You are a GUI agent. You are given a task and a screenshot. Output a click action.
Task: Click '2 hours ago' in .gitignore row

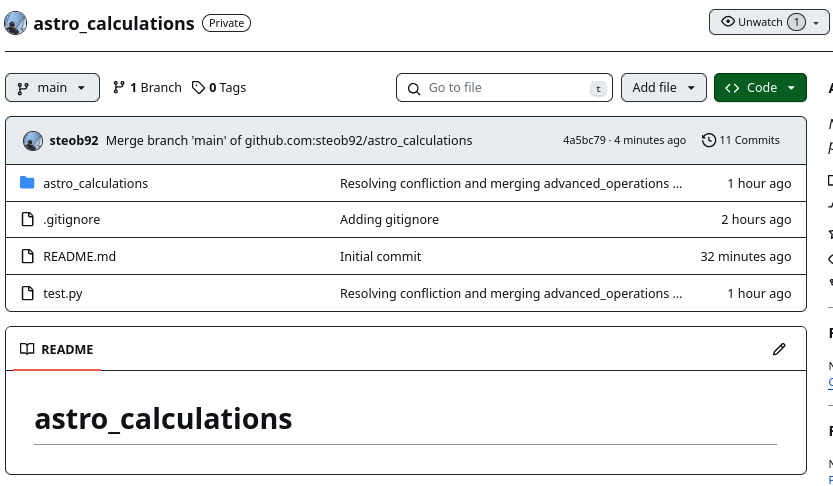click(756, 219)
